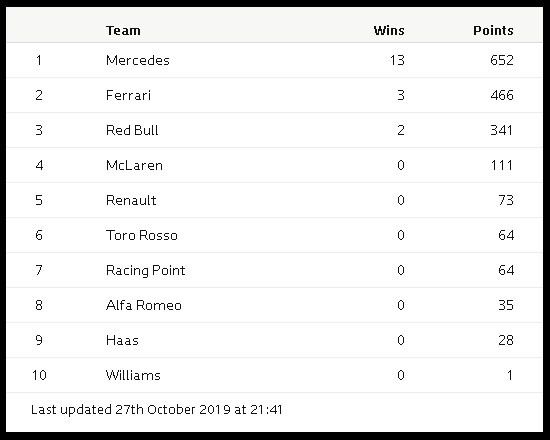
Task: Select the Haas team name
Action: [122, 340]
